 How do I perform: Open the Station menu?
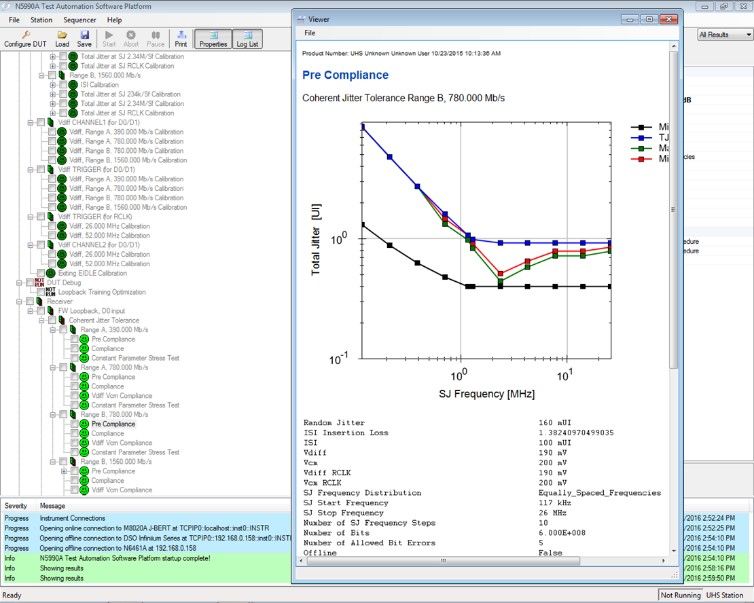[41, 20]
